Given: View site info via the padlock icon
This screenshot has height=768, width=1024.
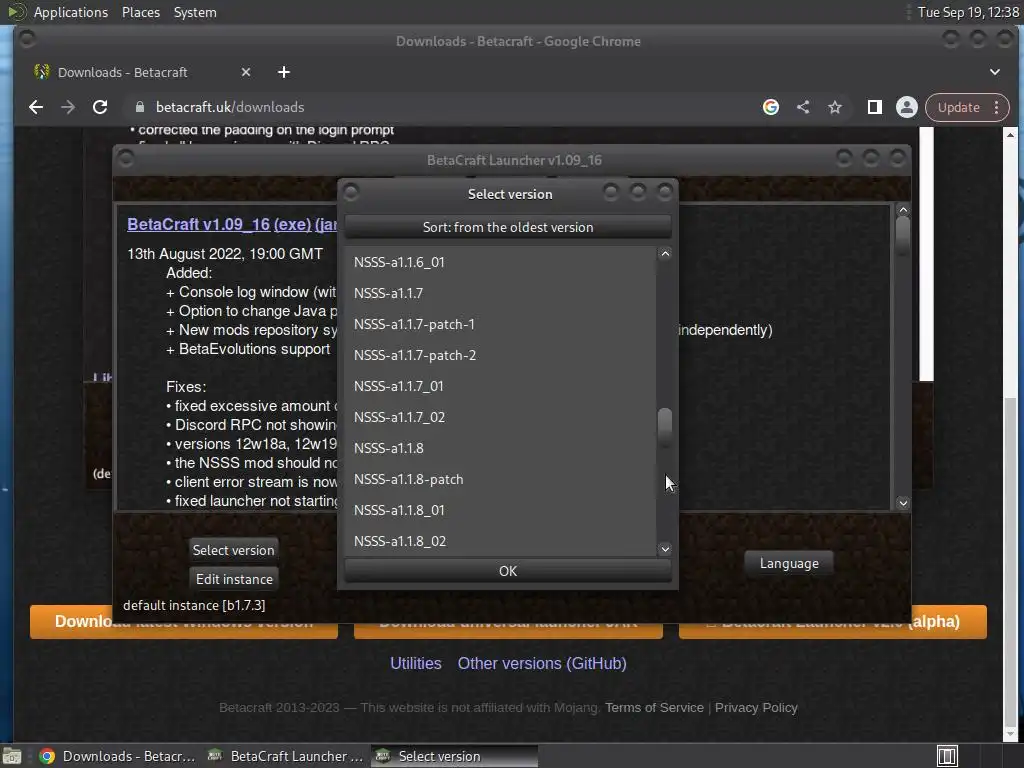Looking at the screenshot, I should (x=139, y=107).
